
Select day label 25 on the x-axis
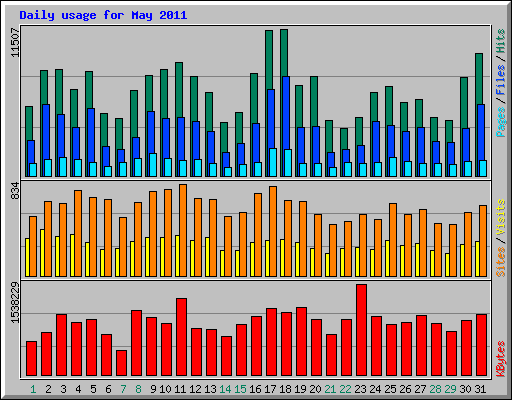(x=390, y=389)
